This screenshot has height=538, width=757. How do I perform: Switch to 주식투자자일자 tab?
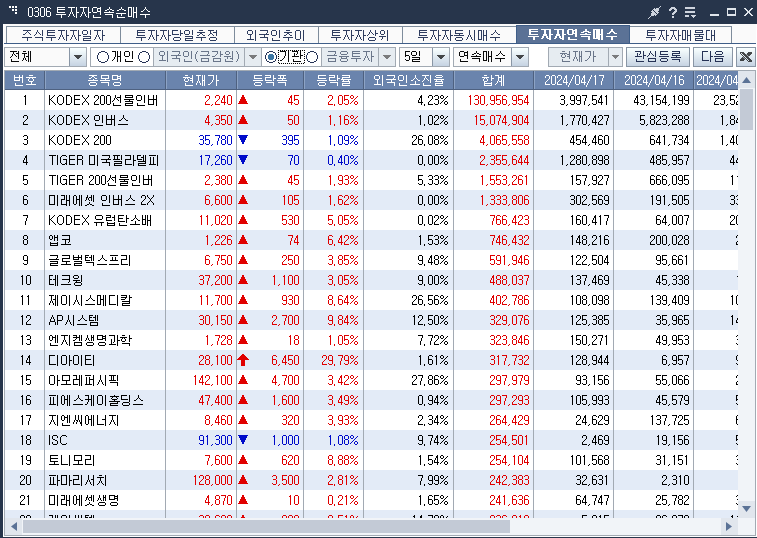tap(63, 35)
